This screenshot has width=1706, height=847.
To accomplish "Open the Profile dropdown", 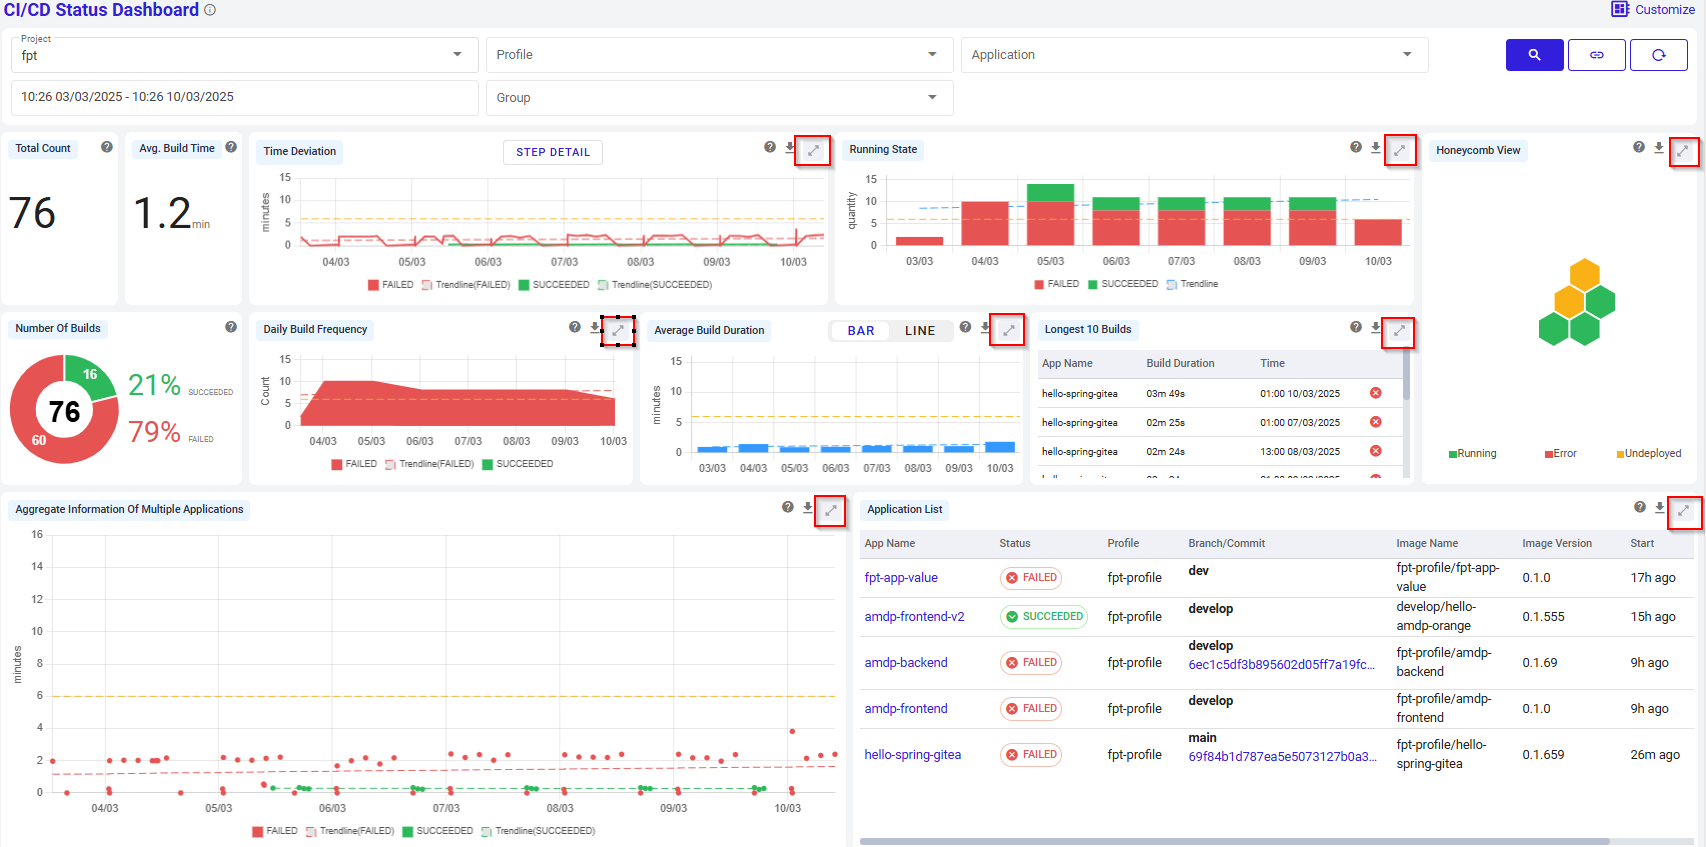I will click(719, 55).
